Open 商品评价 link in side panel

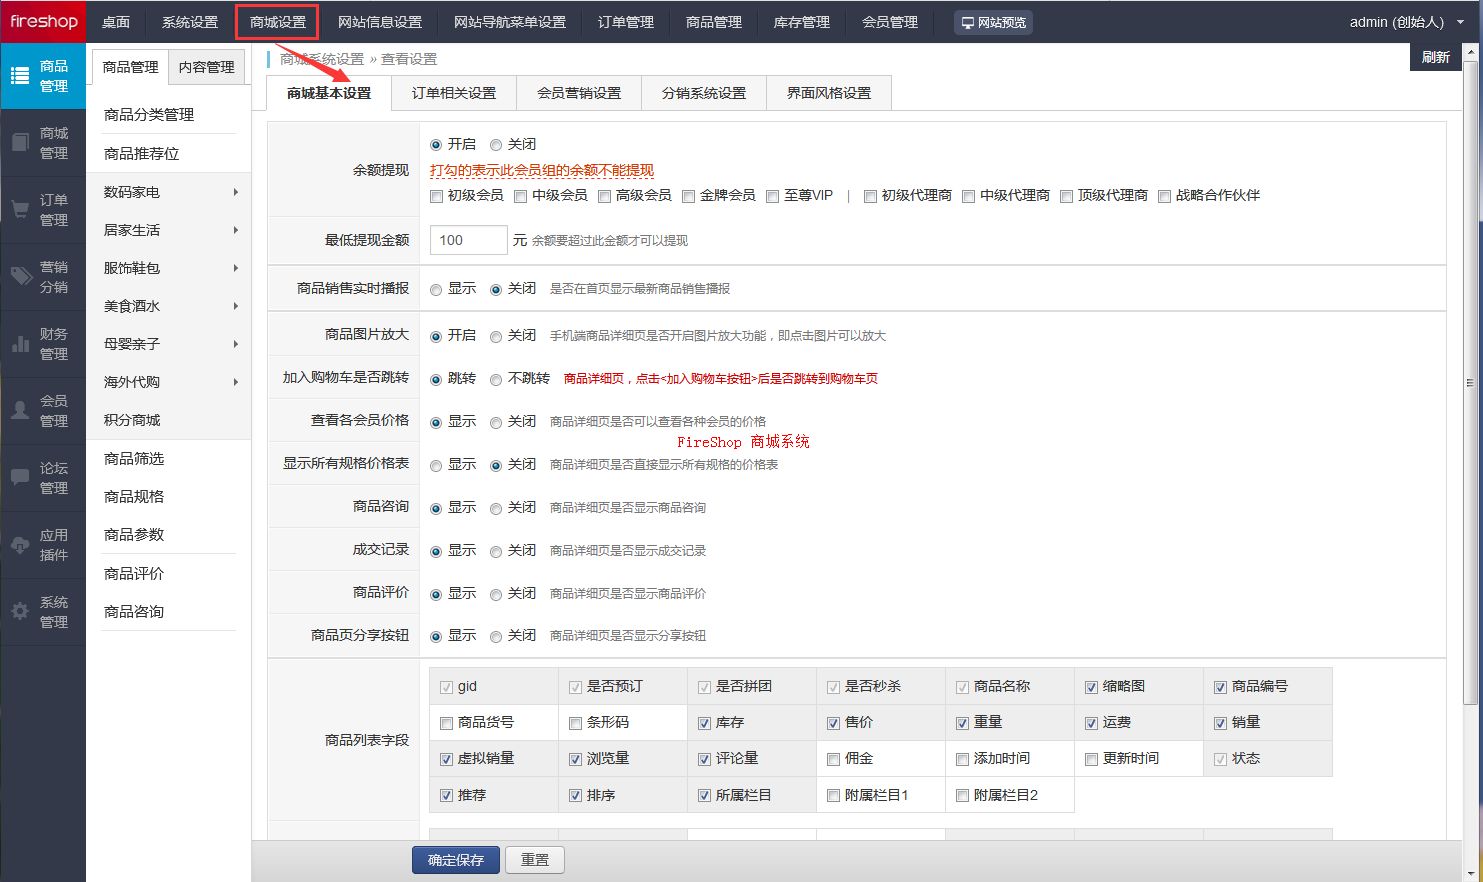[x=134, y=574]
